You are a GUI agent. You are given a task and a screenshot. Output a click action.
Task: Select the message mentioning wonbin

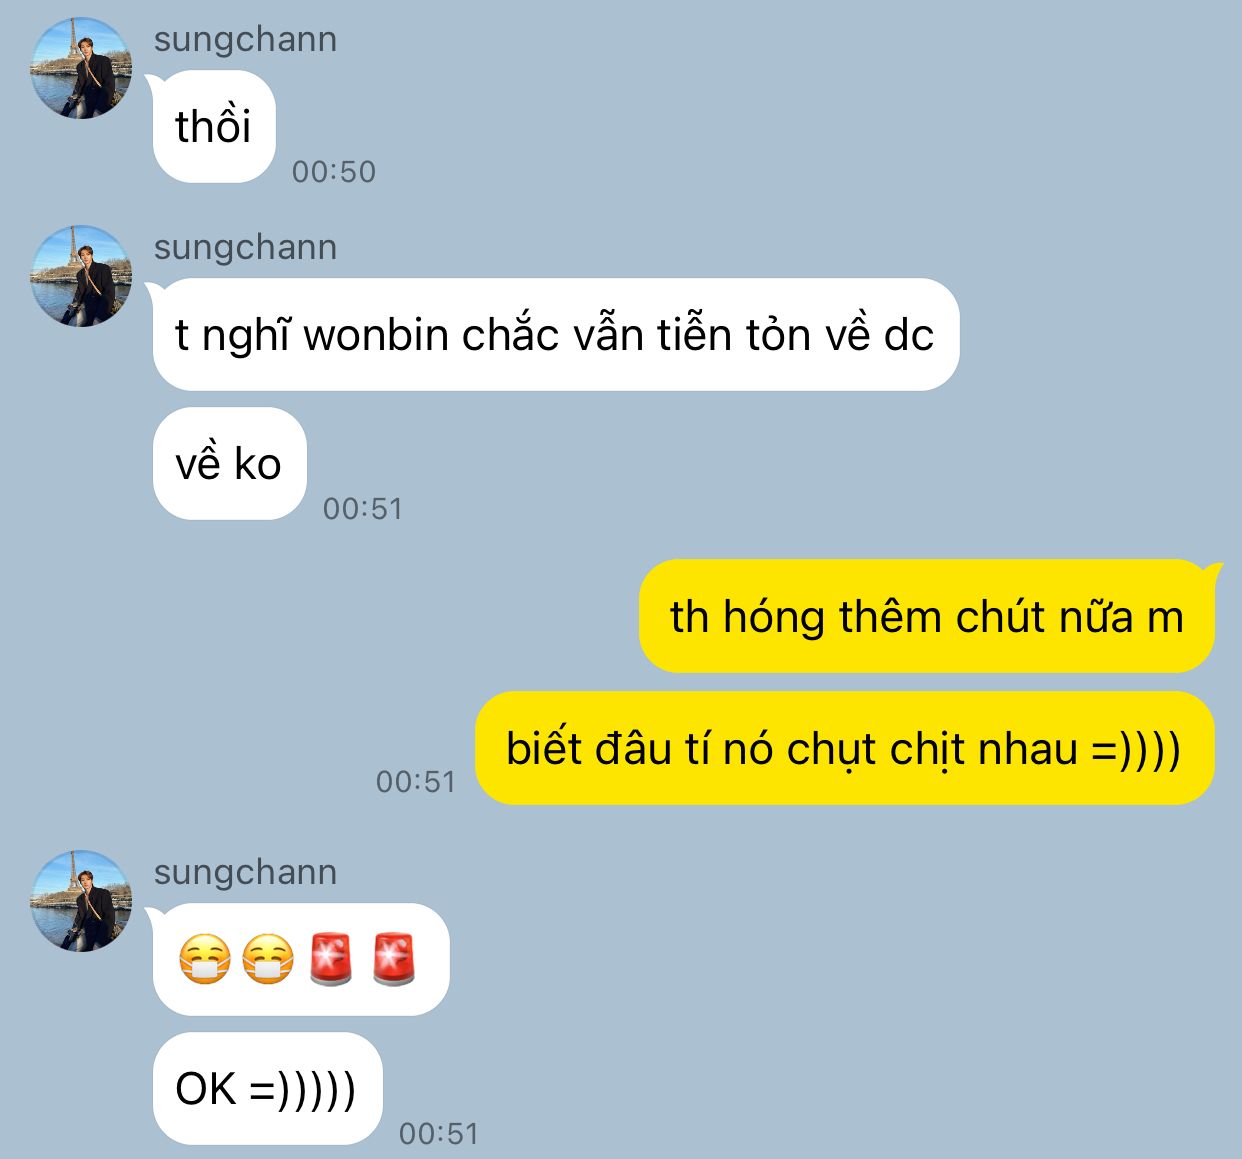(x=556, y=335)
